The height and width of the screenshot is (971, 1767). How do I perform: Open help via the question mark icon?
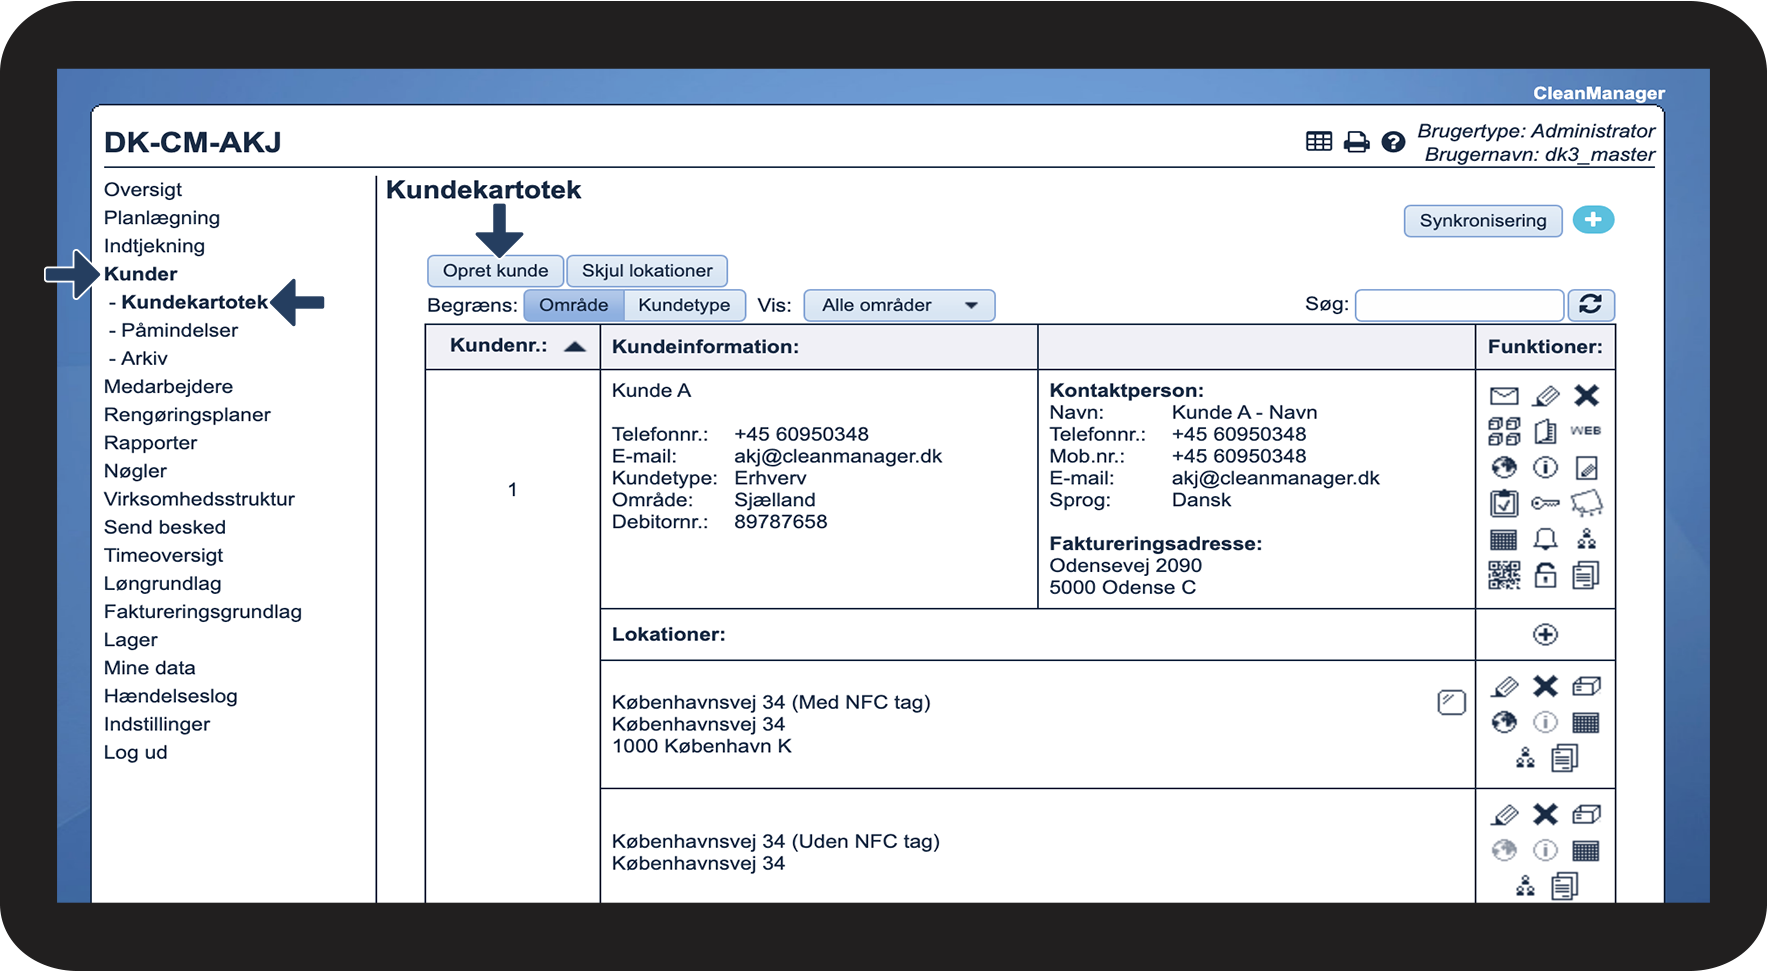click(x=1393, y=142)
